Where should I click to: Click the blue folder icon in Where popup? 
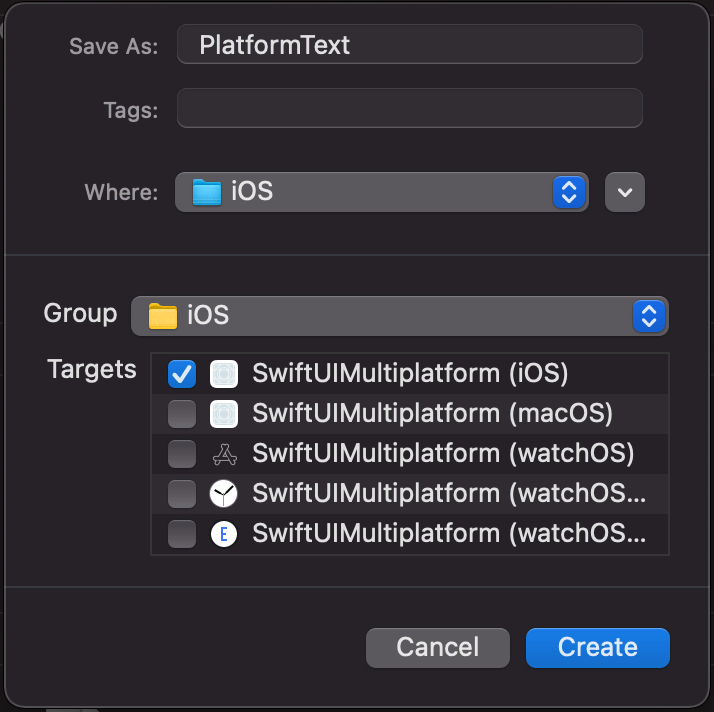coord(206,192)
